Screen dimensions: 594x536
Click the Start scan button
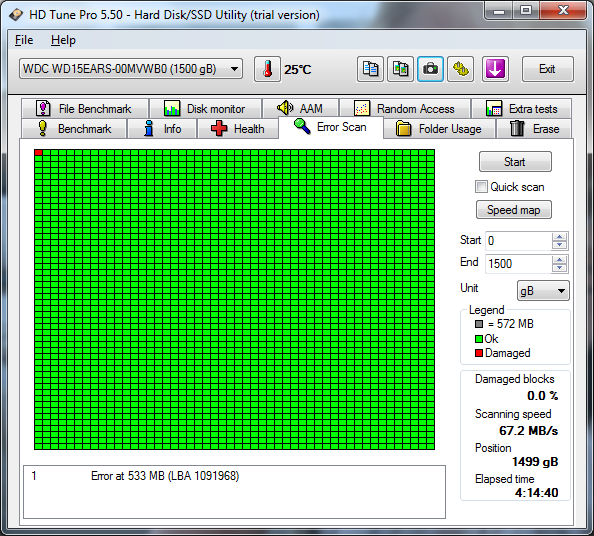coord(515,162)
